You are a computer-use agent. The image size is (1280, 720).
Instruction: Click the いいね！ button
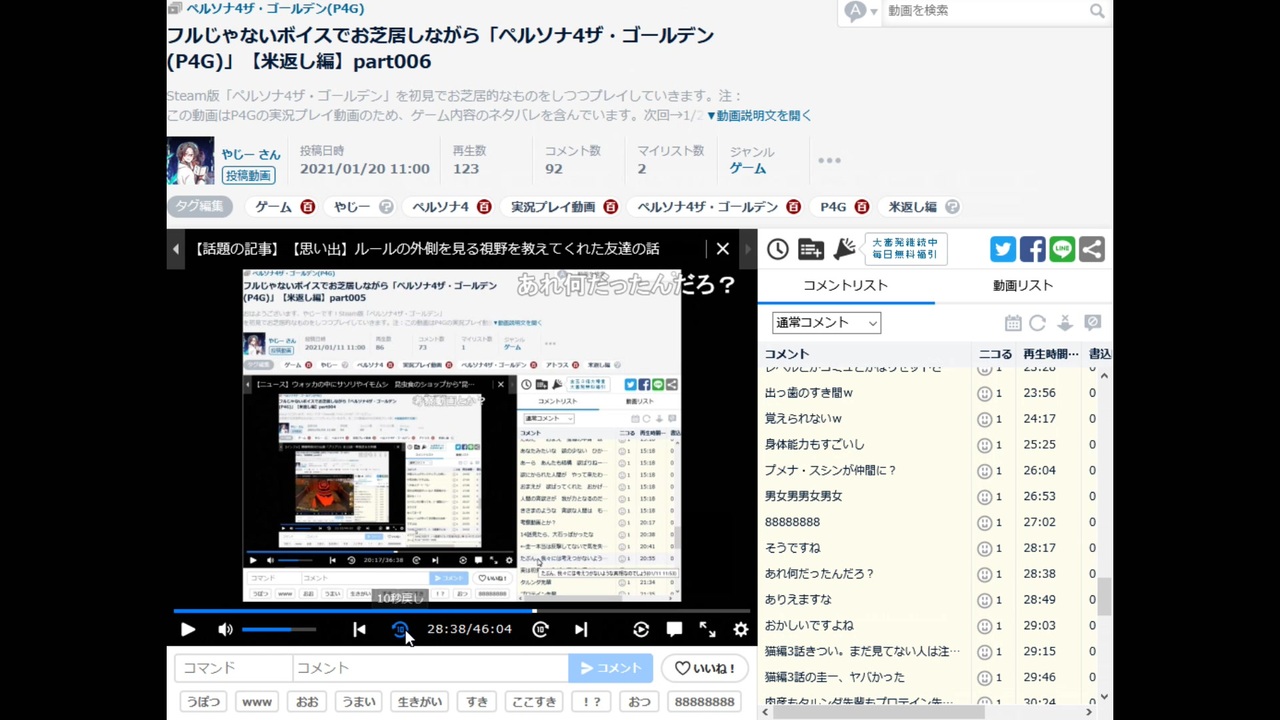pyautogui.click(x=705, y=668)
